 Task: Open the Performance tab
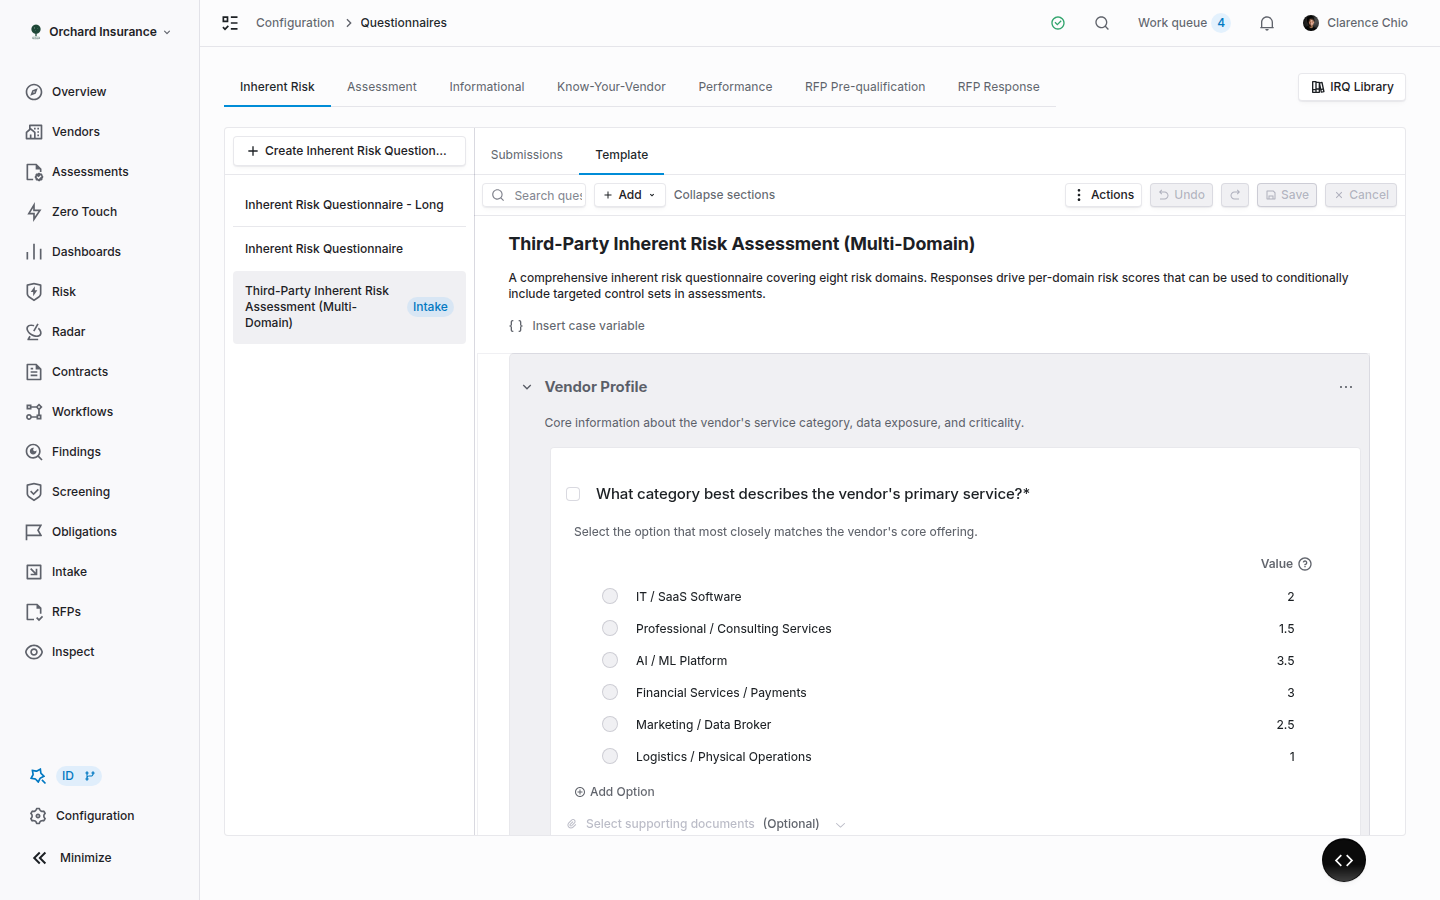pos(735,87)
